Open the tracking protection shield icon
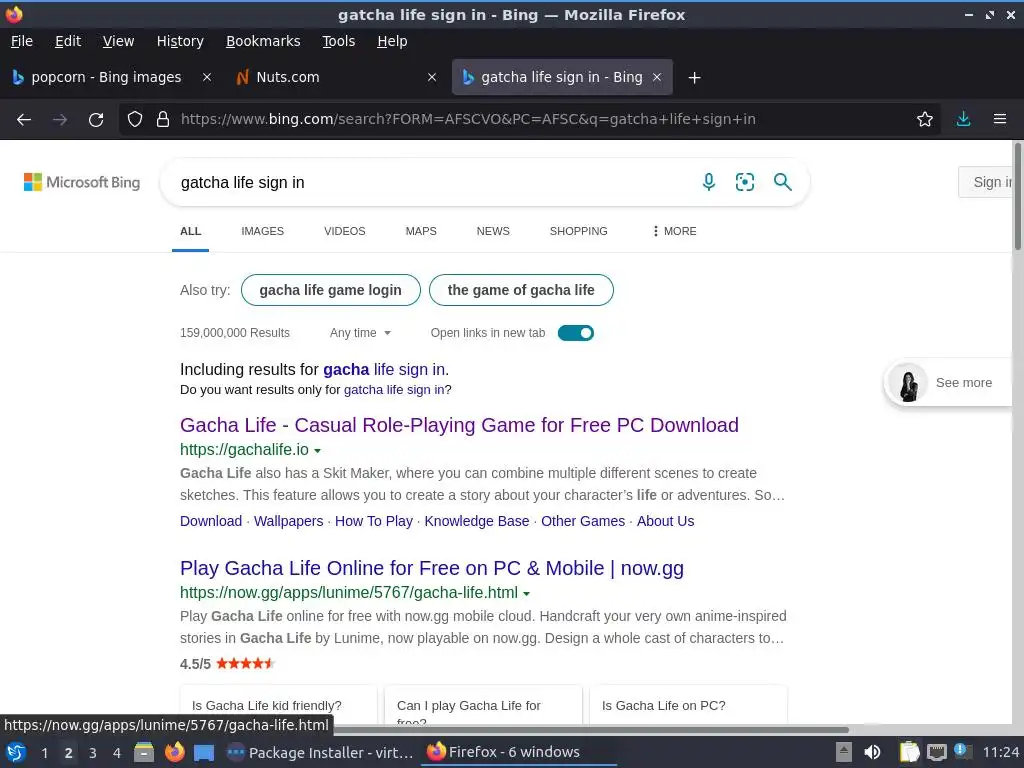Screen dimensions: 1024x768 [135, 120]
